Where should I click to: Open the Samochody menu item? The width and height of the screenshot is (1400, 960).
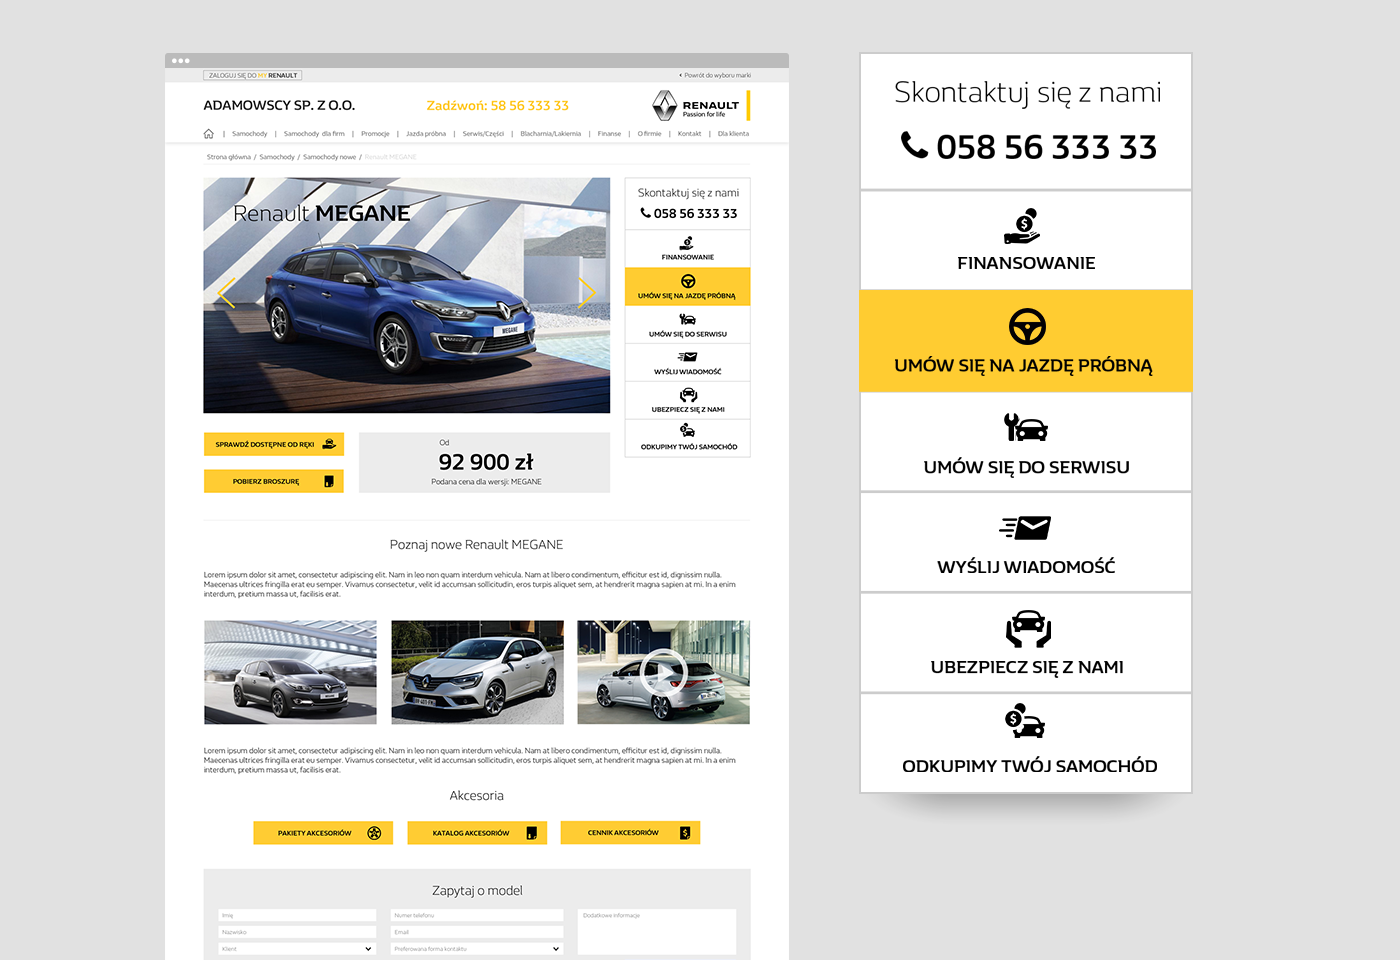(250, 134)
